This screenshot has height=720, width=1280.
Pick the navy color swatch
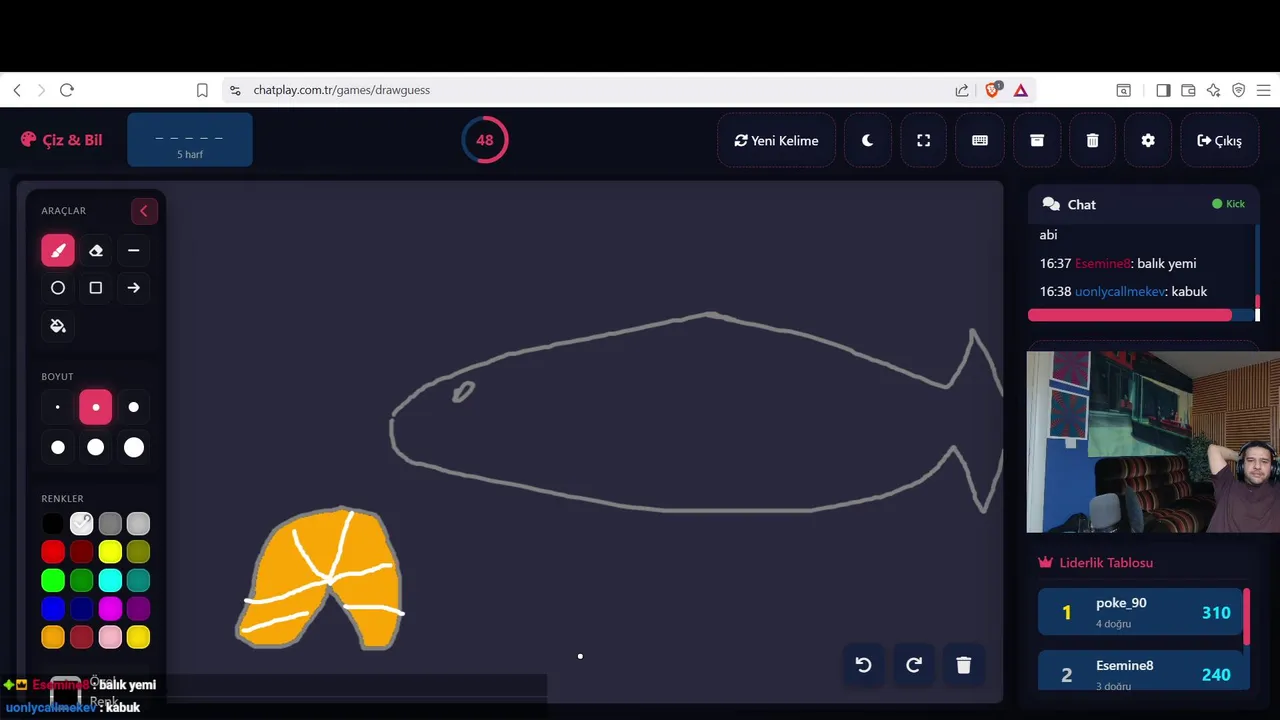pos(82,608)
